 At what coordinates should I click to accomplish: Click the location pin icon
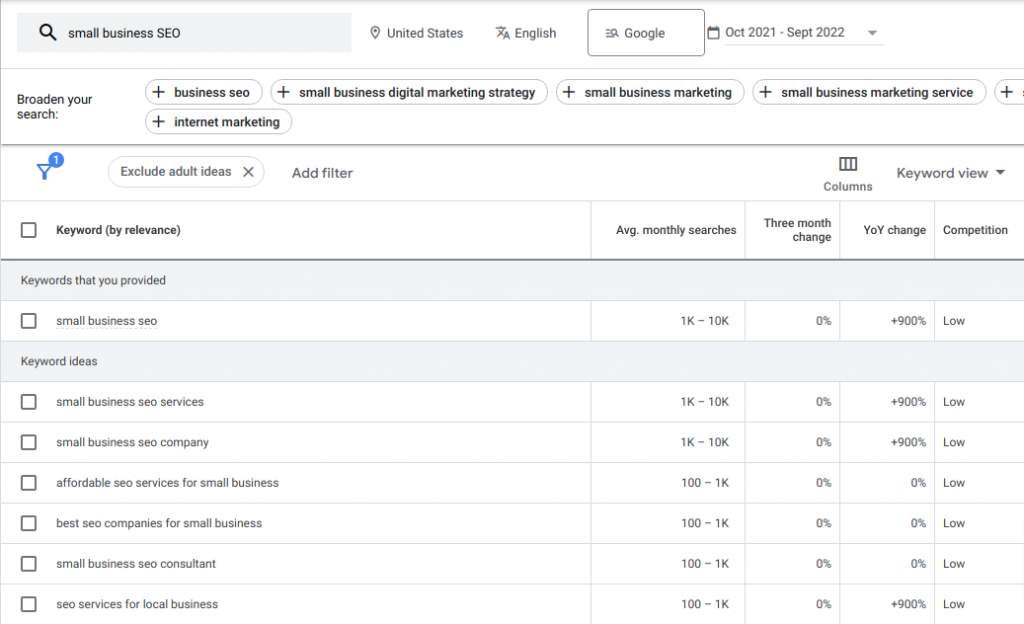click(x=375, y=33)
